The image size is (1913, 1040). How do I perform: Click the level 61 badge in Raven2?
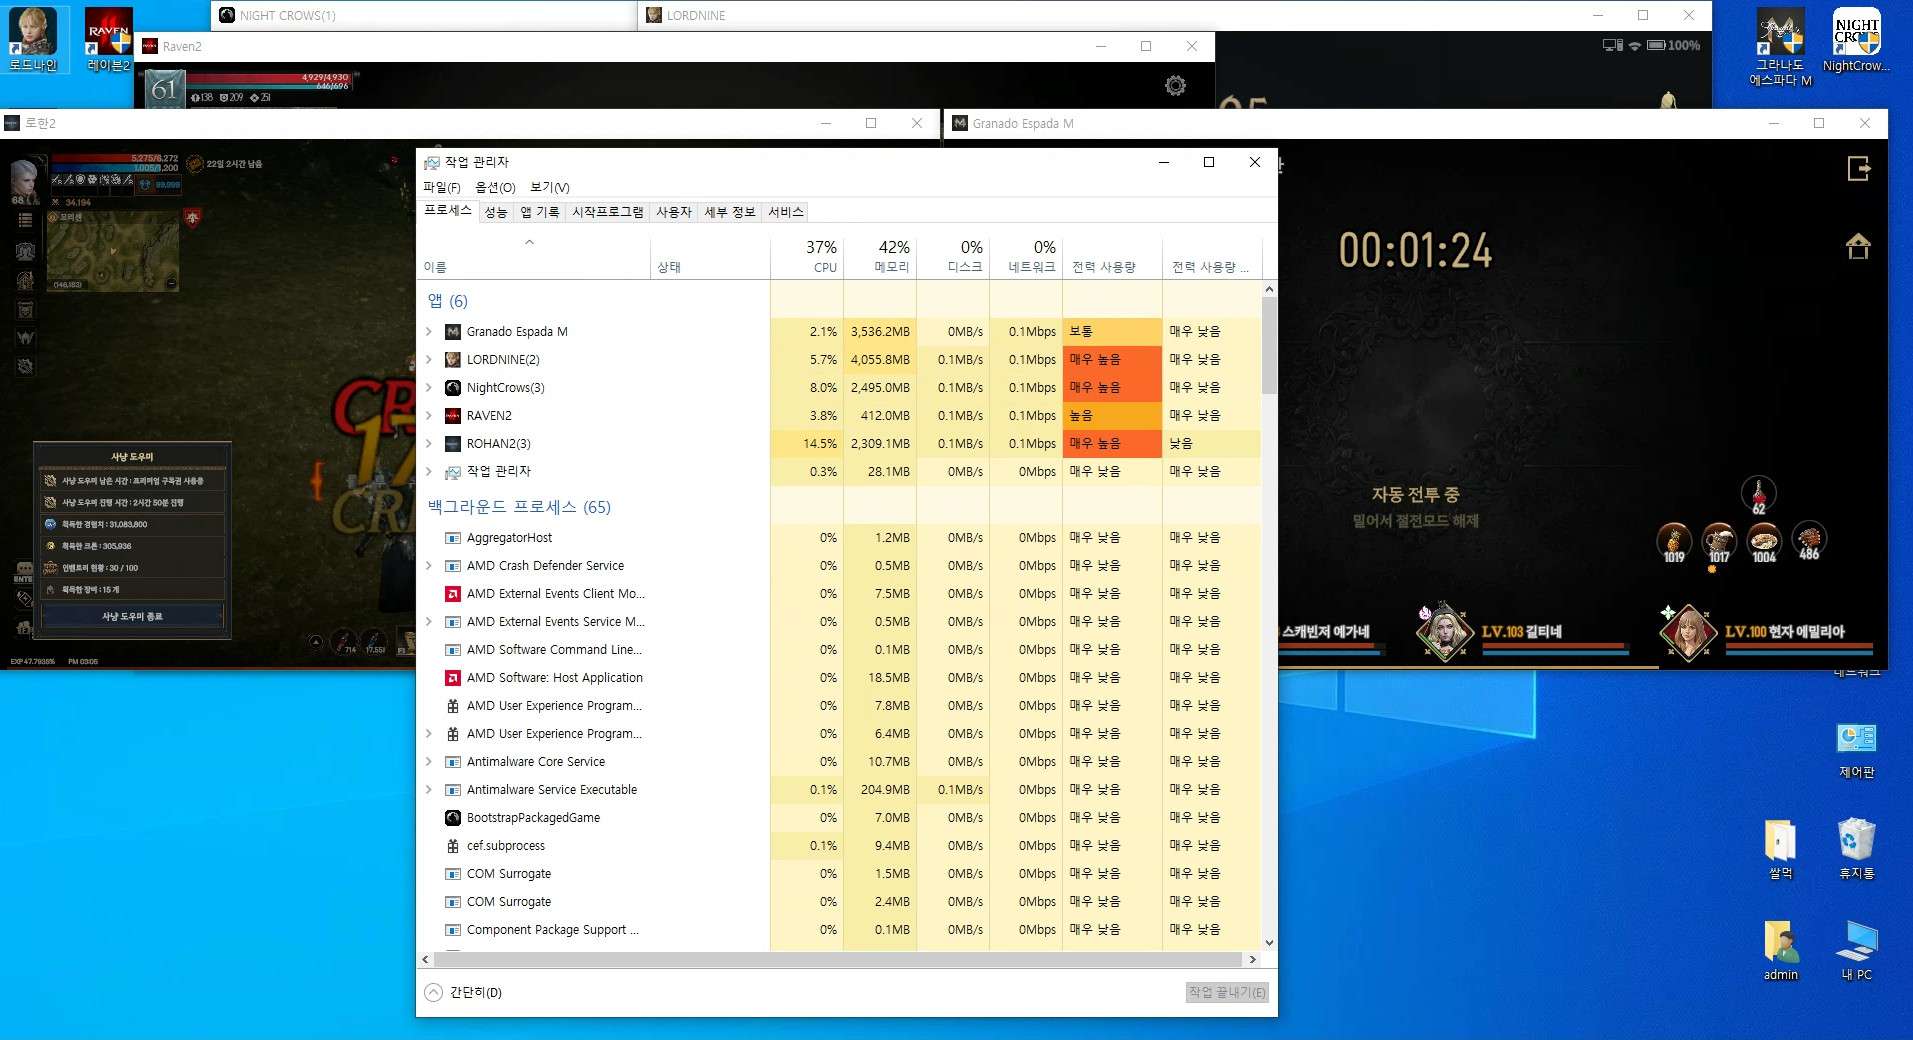tap(164, 89)
